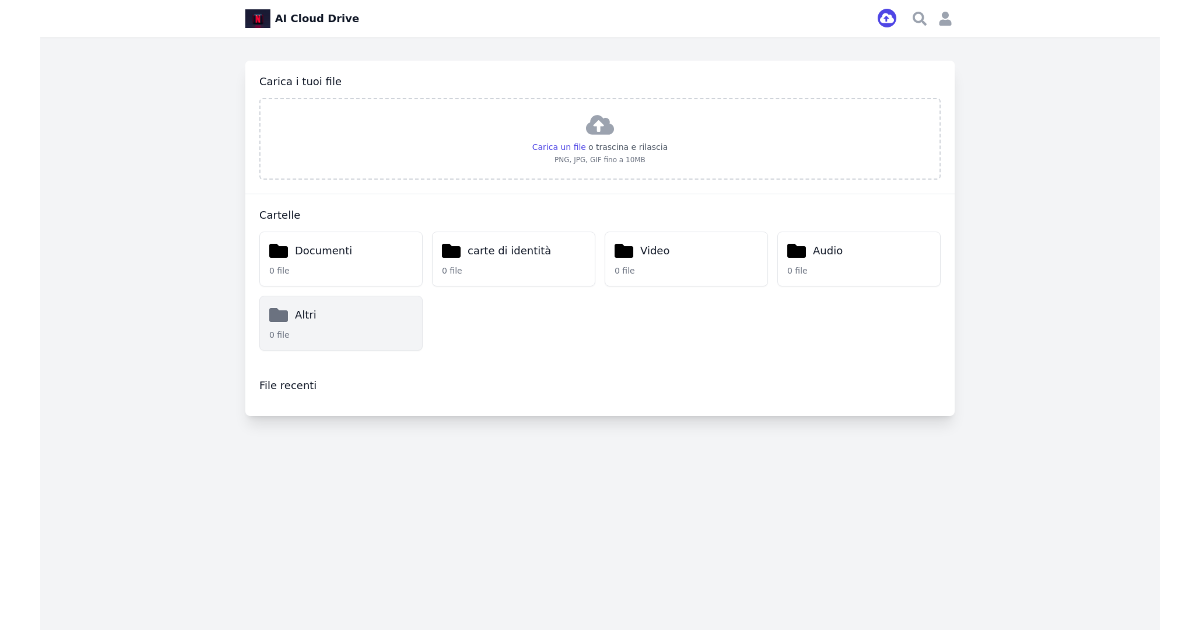This screenshot has height=630, width=1200.
Task: Open the carte di identità folder
Action: click(514, 258)
